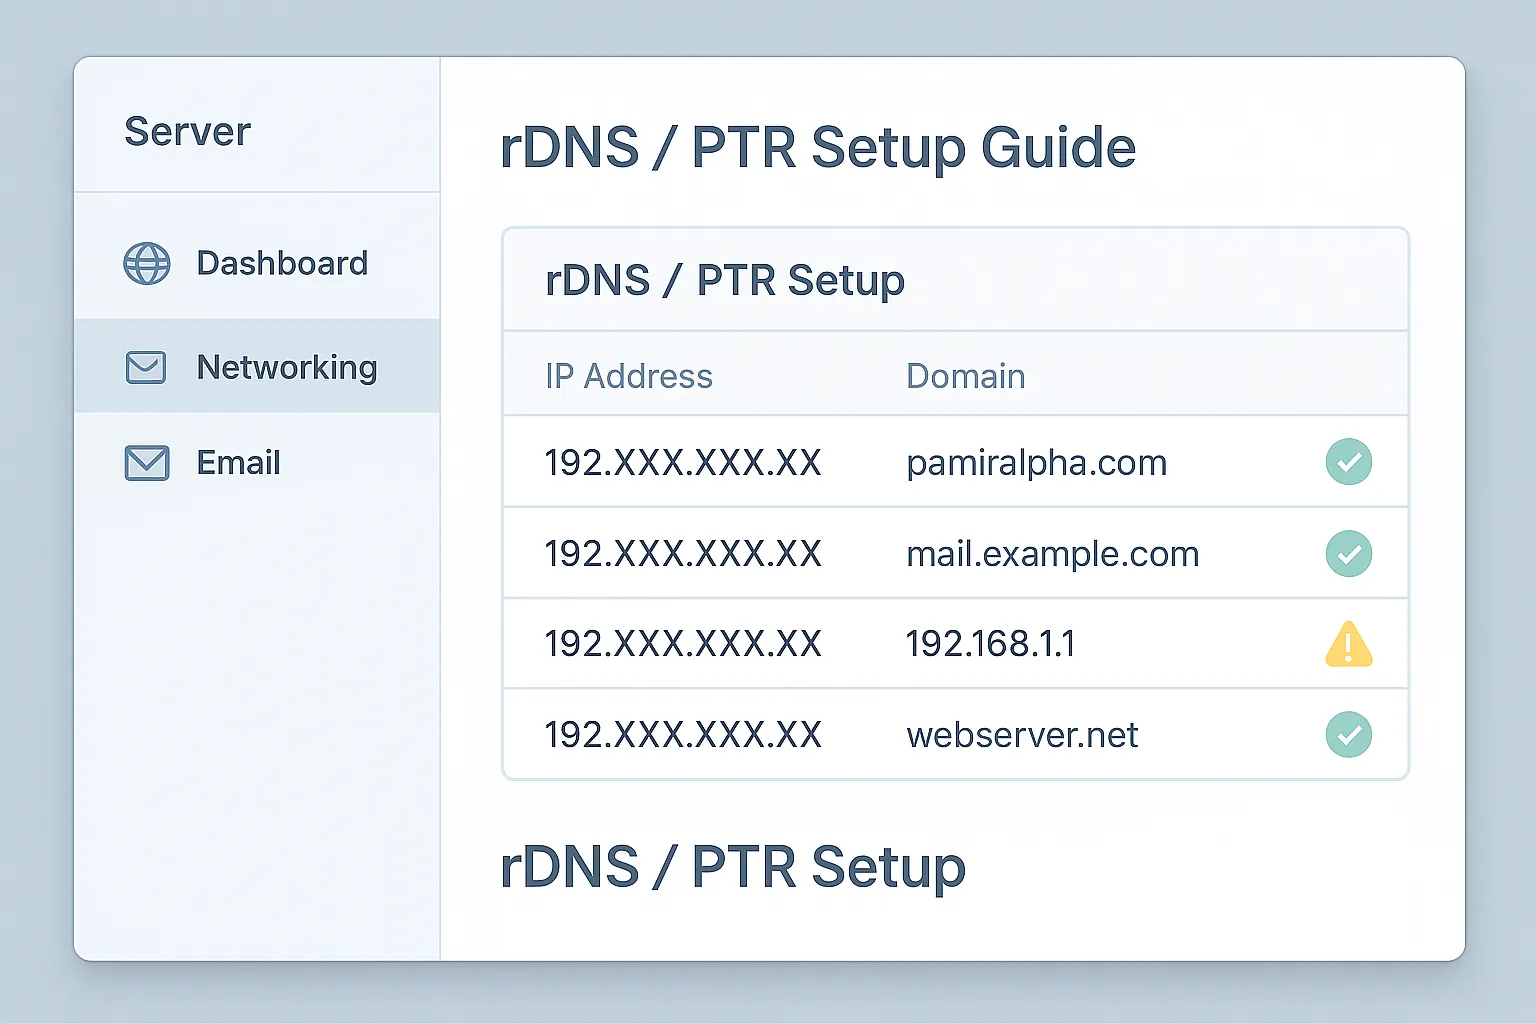Click the Email envelope icon in sidebar
The image size is (1536, 1024).
[147, 463]
